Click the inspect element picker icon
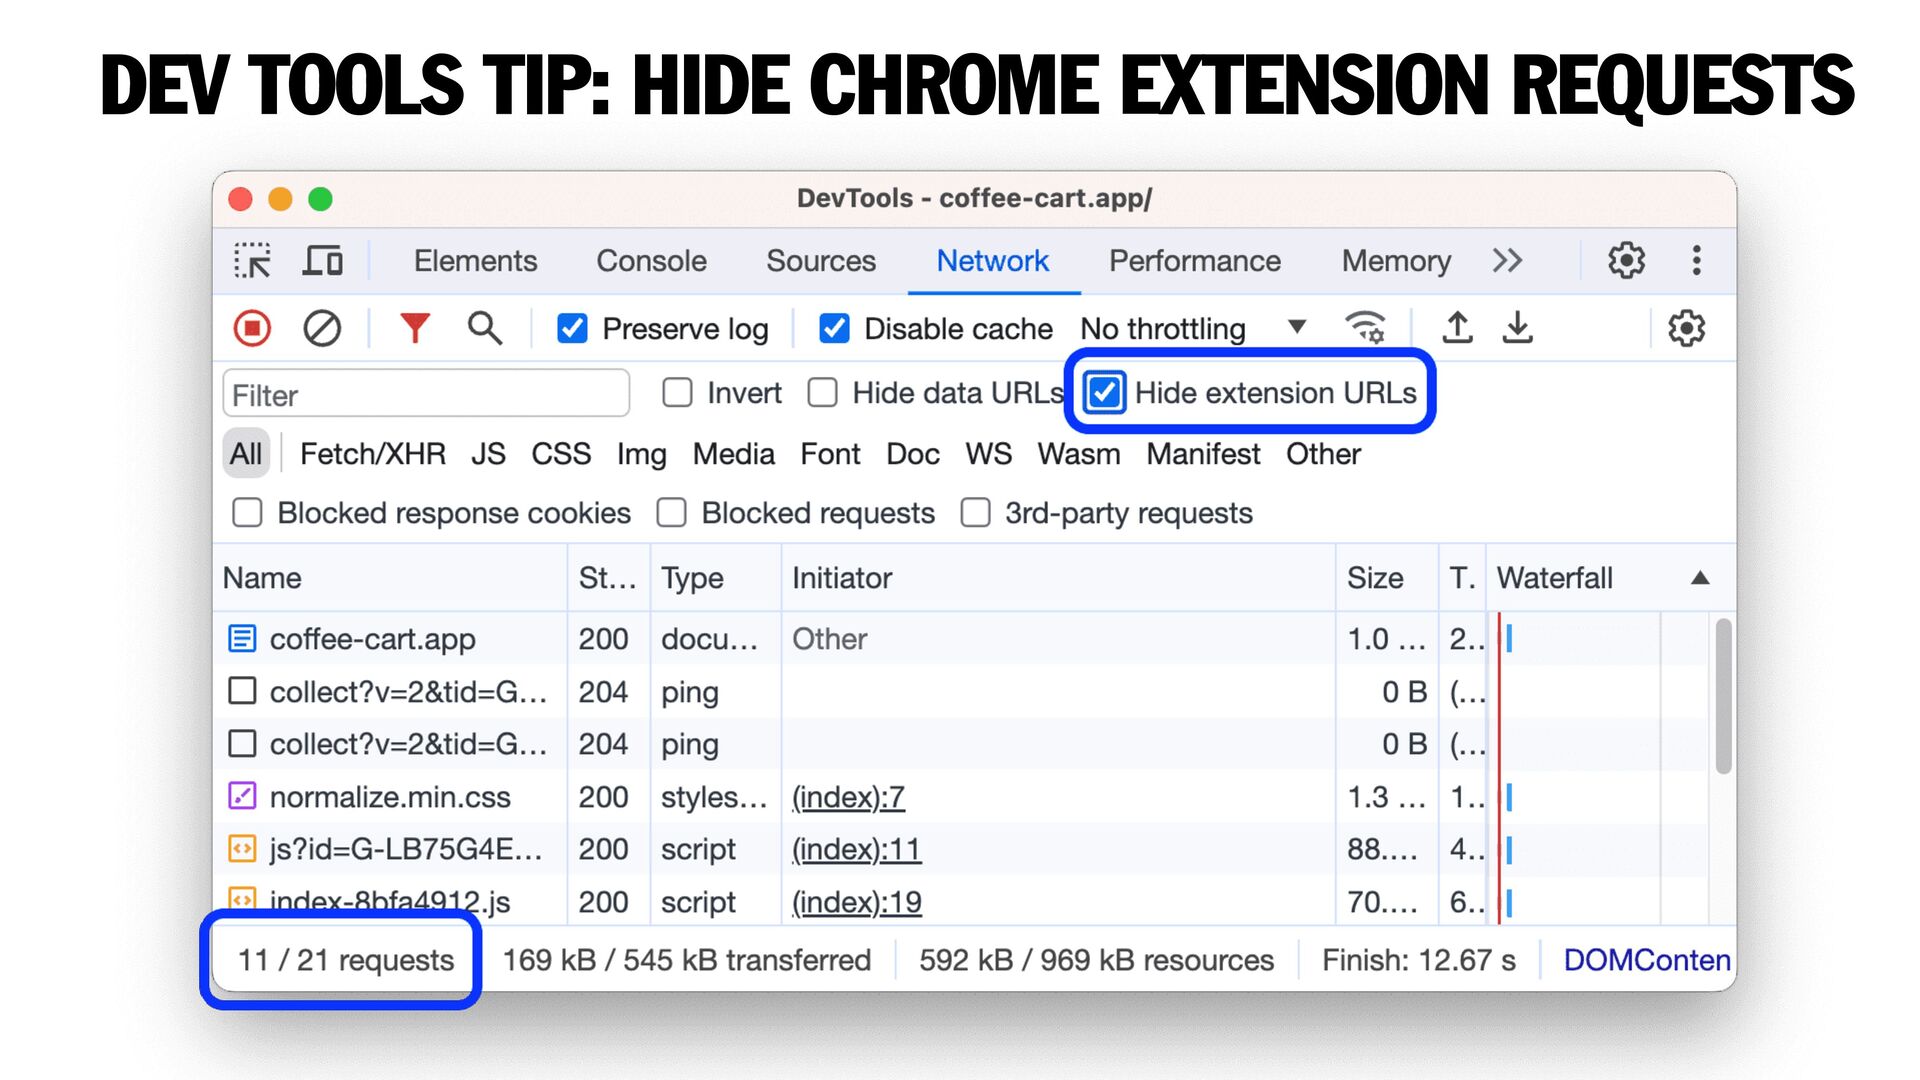The height and width of the screenshot is (1080, 1920). point(252,261)
